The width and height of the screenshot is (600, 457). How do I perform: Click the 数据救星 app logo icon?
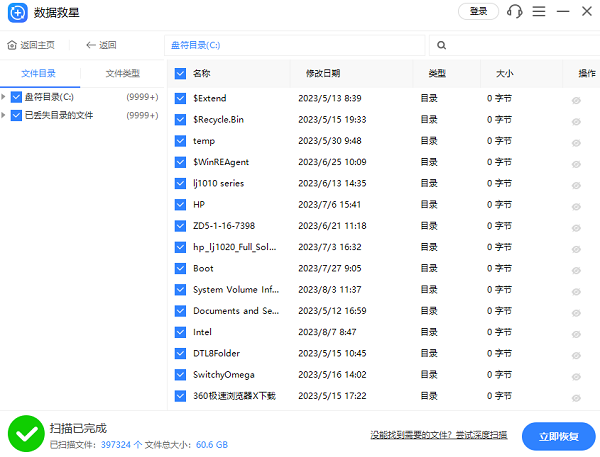18,13
